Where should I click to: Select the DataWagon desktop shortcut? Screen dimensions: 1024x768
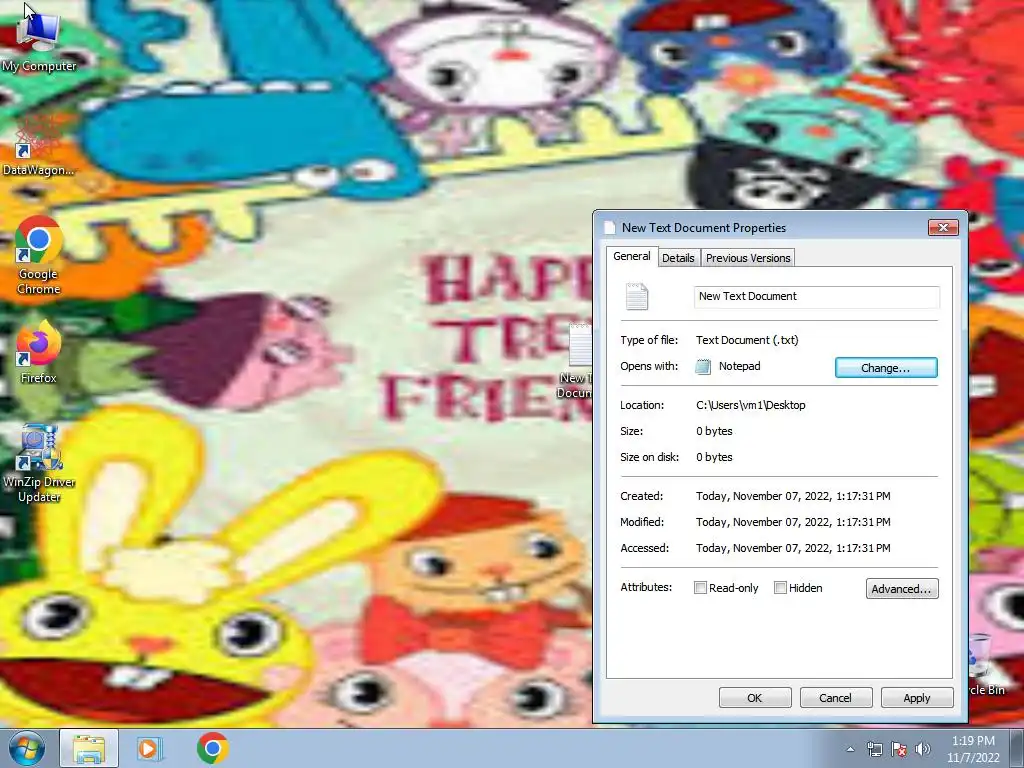(38, 146)
